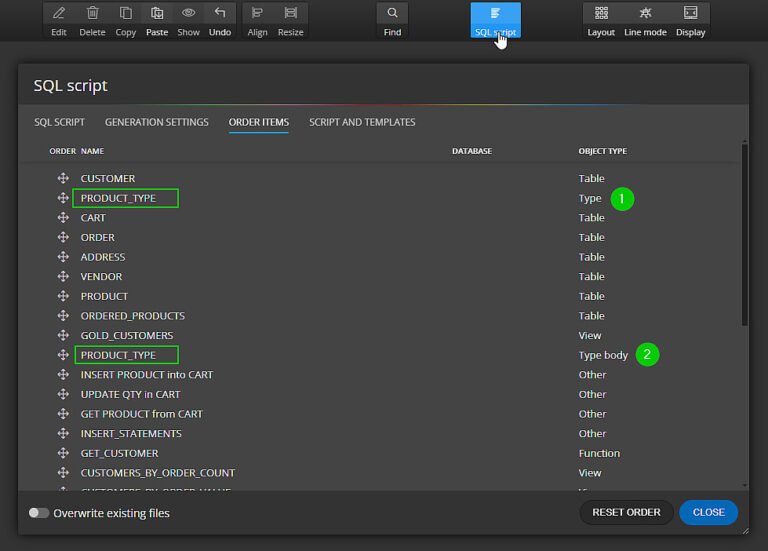Viewport: 768px width, 551px height.
Task: Click the blue Close button
Action: (708, 512)
